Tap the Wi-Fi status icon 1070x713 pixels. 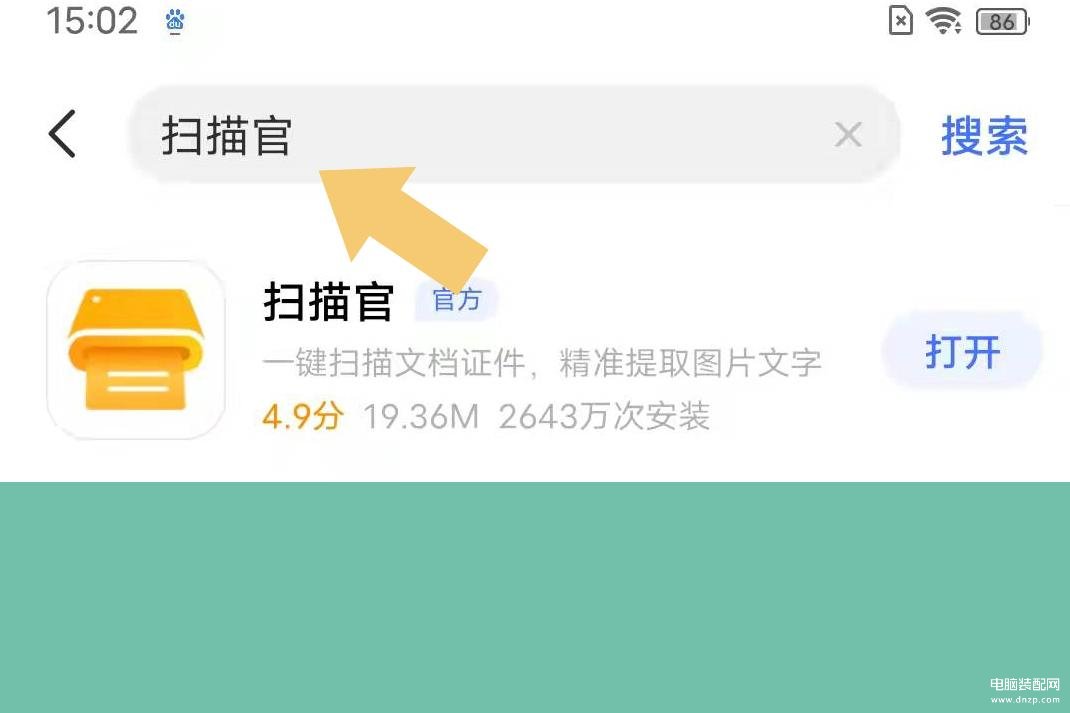(944, 20)
